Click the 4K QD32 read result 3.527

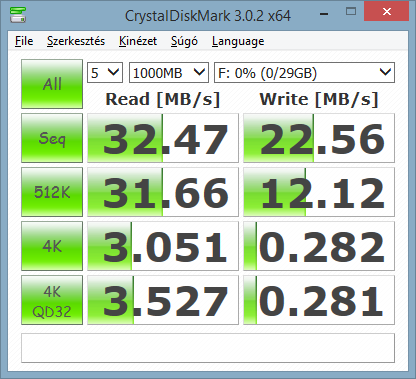[x=163, y=300]
